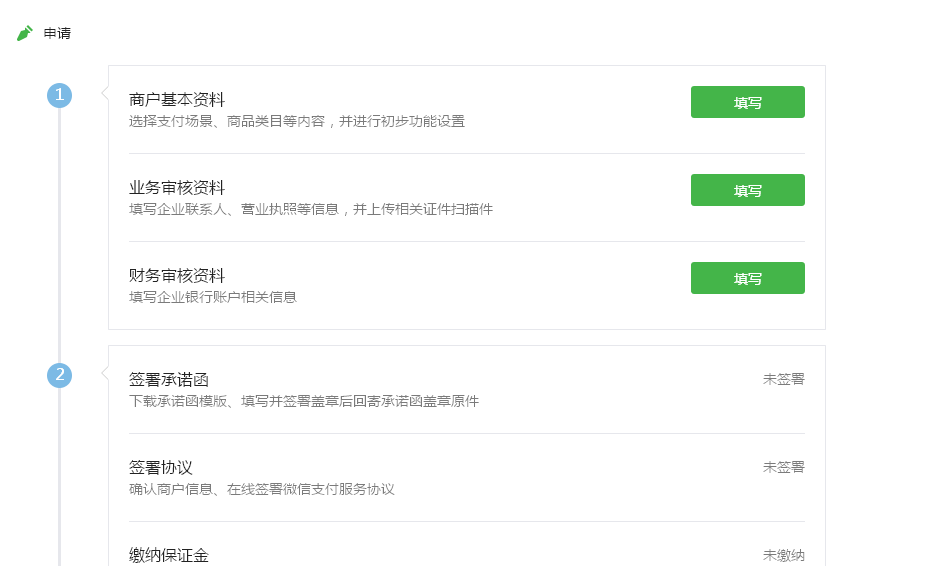Open the 业务审核资料 heading

177,188
